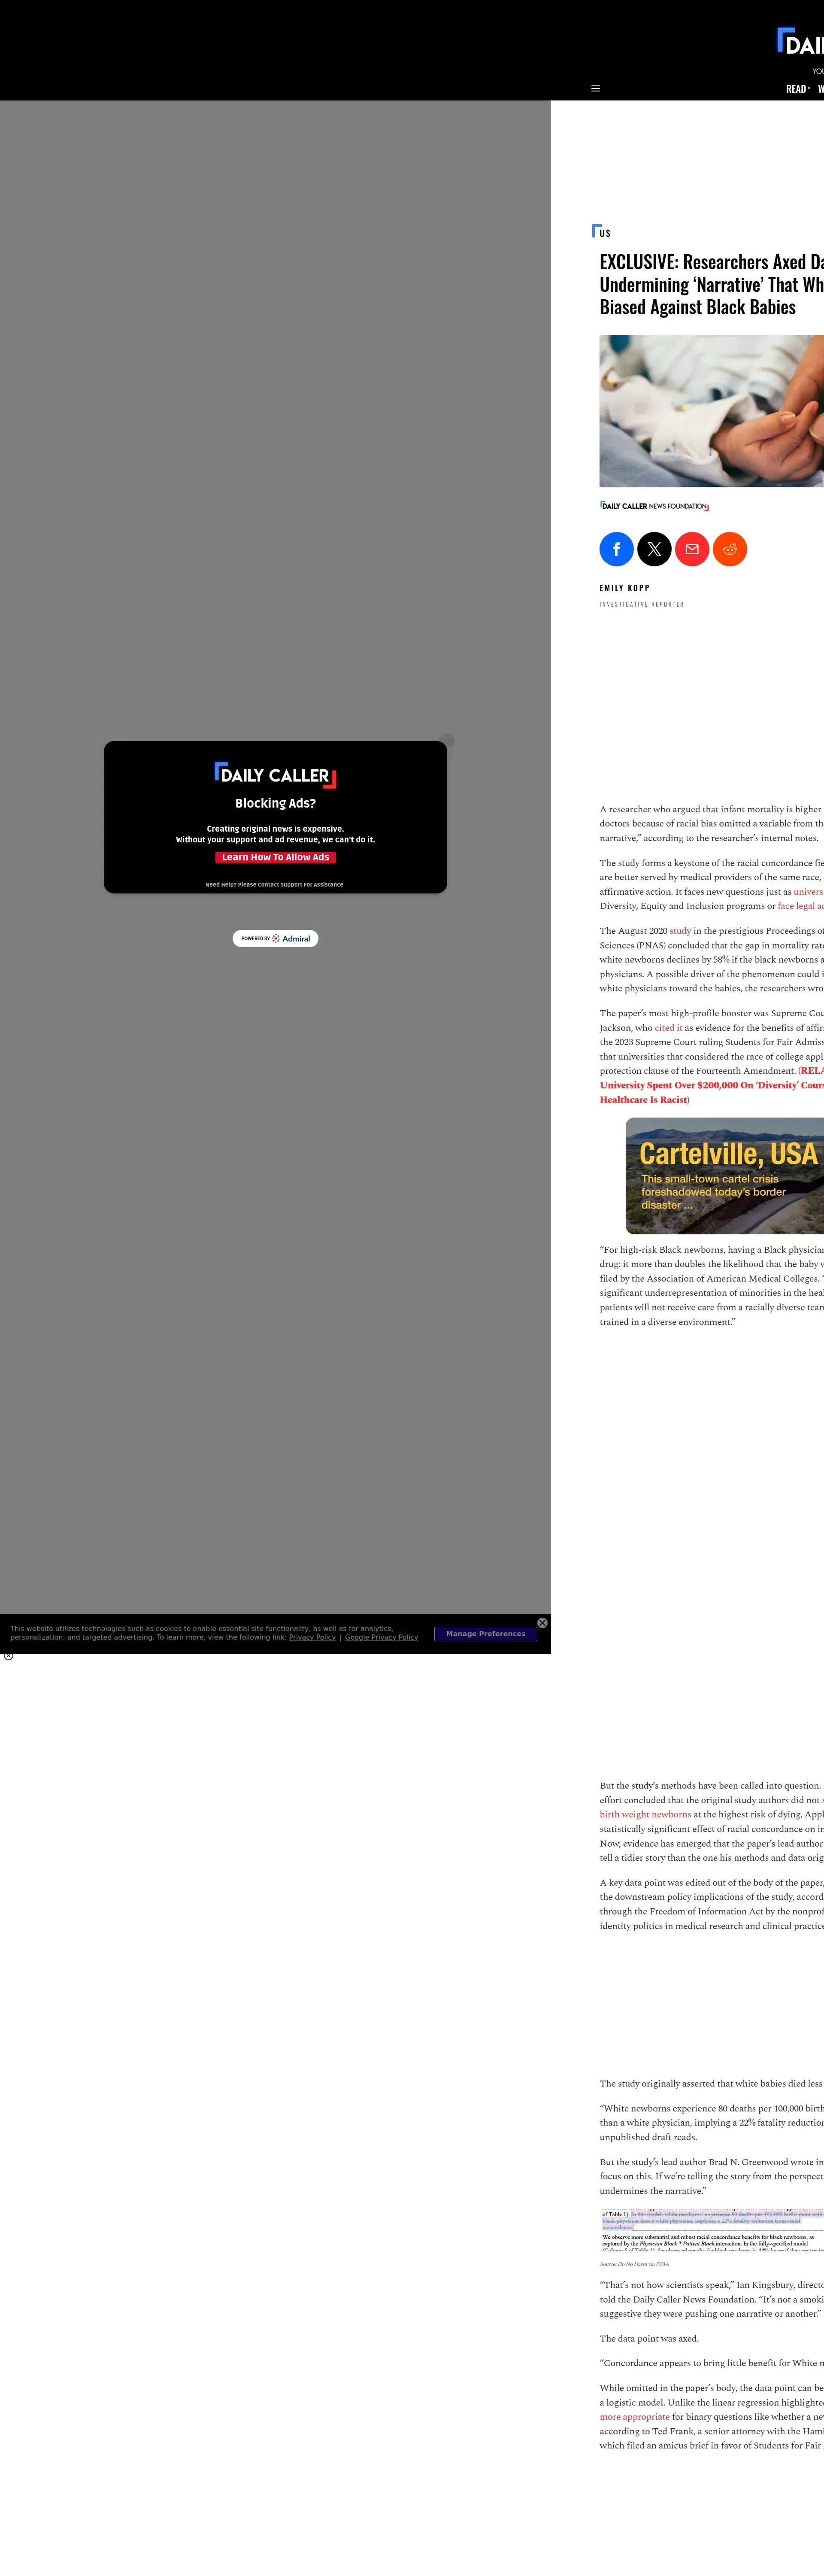Share article via email icon
Image resolution: width=824 pixels, height=2576 pixels.
tap(692, 549)
